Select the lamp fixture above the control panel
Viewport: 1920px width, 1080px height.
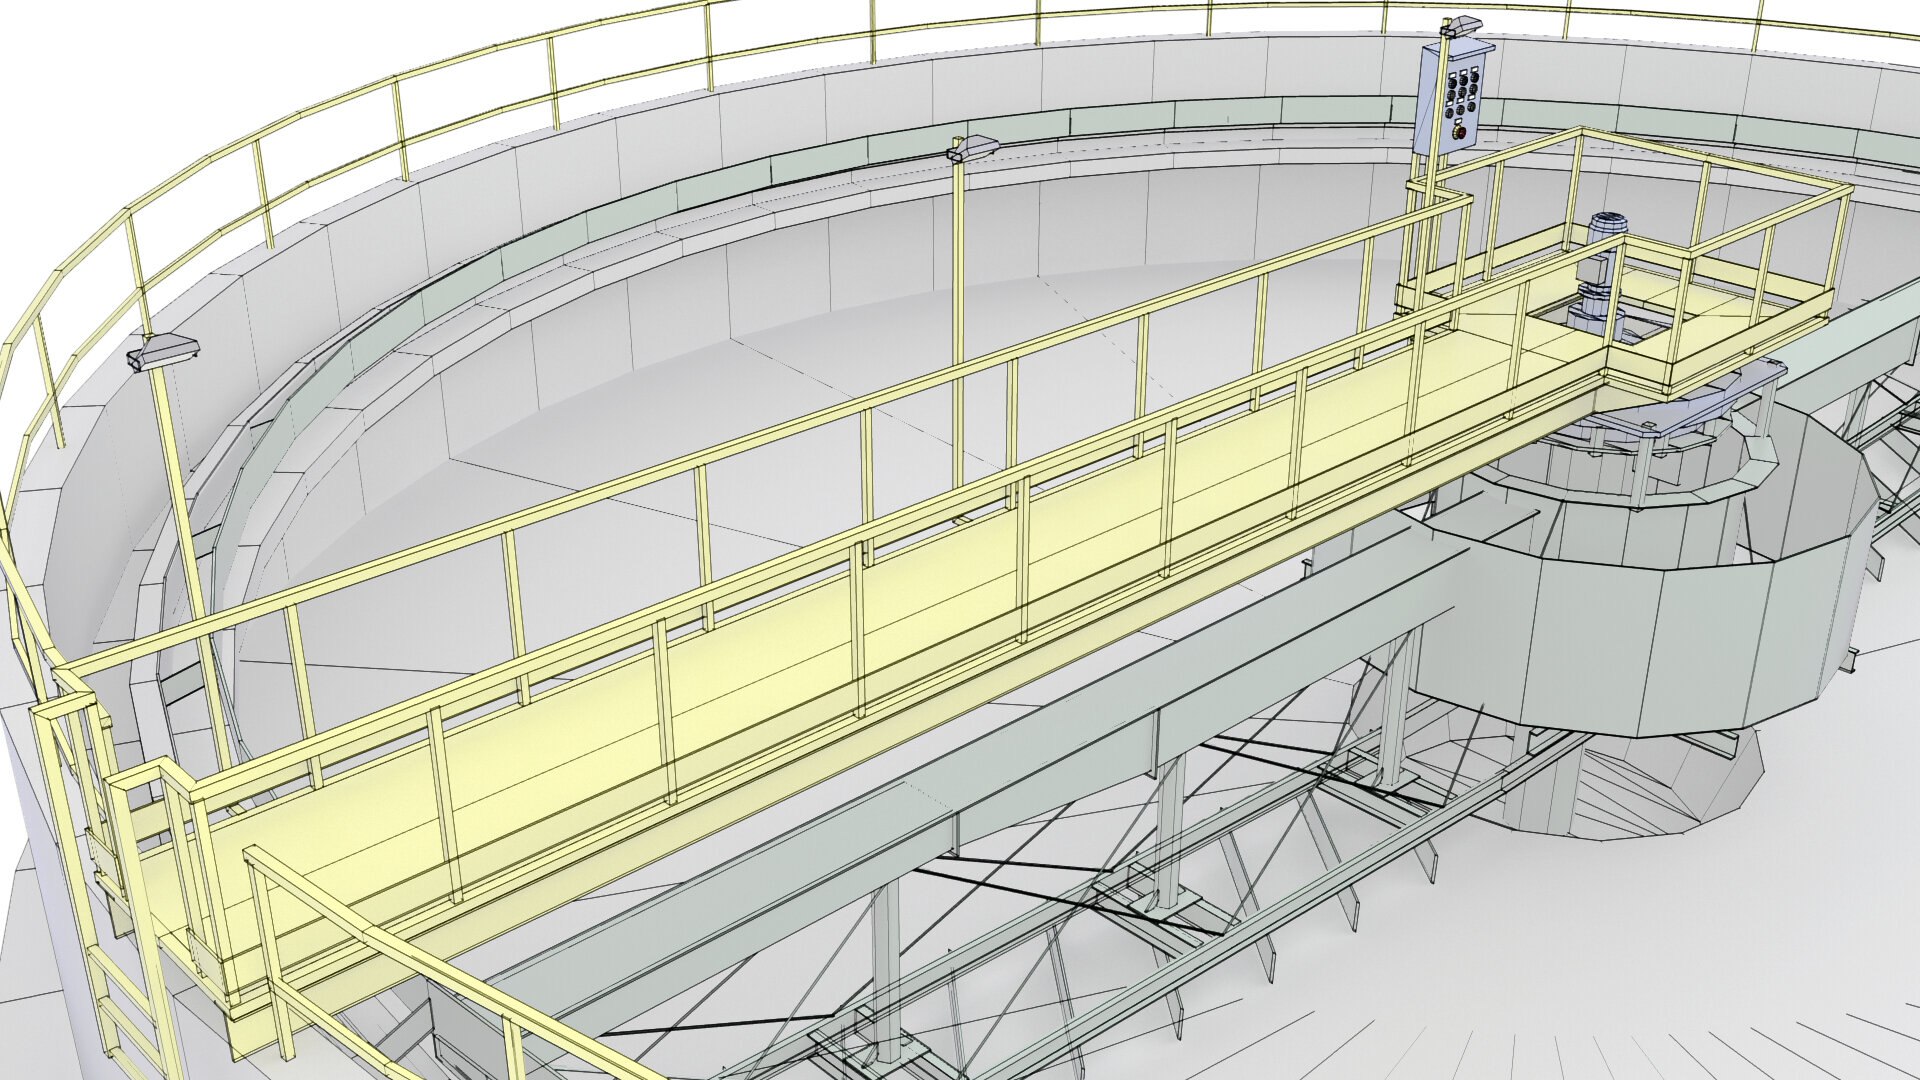1461,26
